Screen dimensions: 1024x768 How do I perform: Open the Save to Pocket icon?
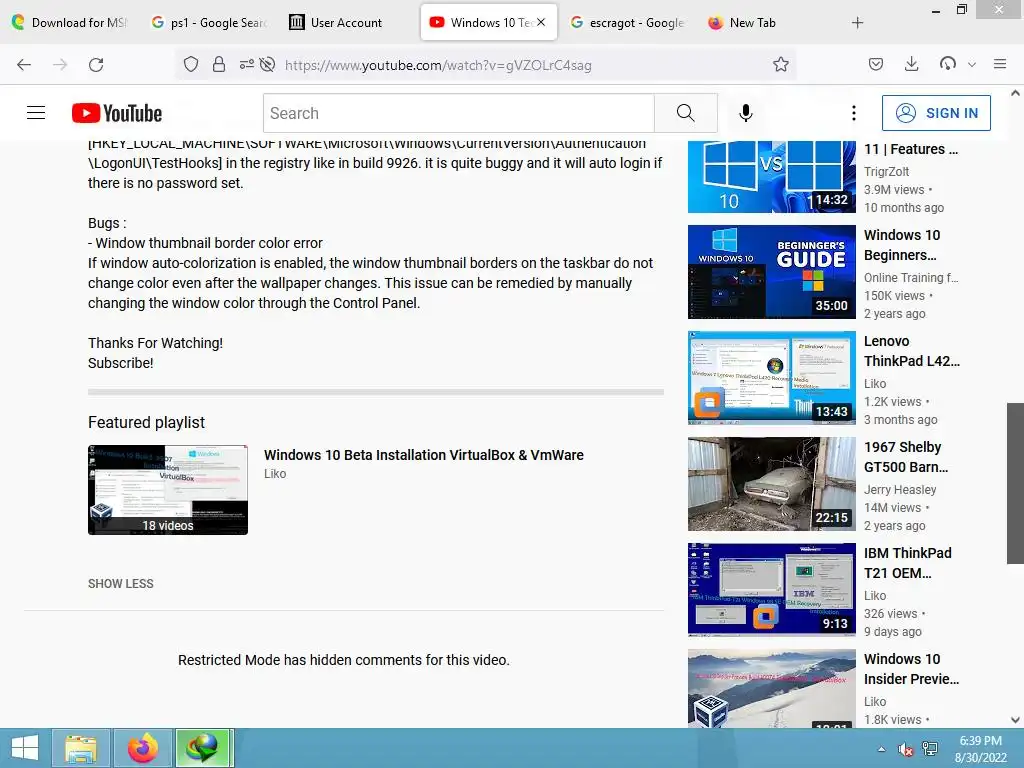(876, 64)
